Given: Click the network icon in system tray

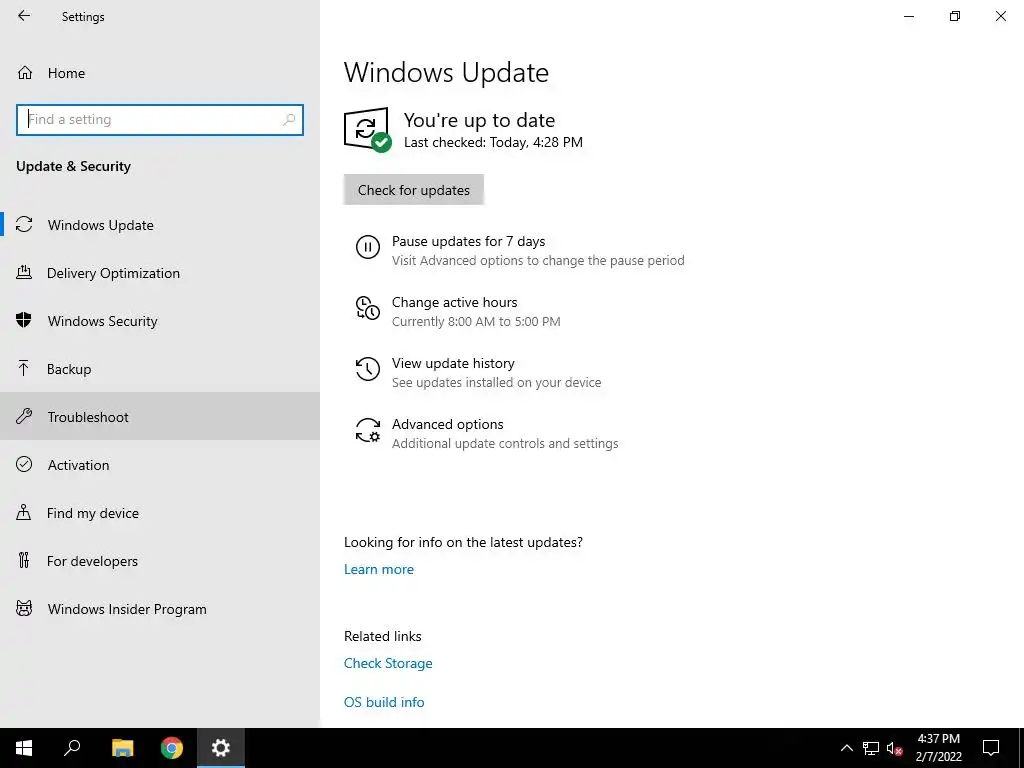Looking at the screenshot, I should pos(871,748).
